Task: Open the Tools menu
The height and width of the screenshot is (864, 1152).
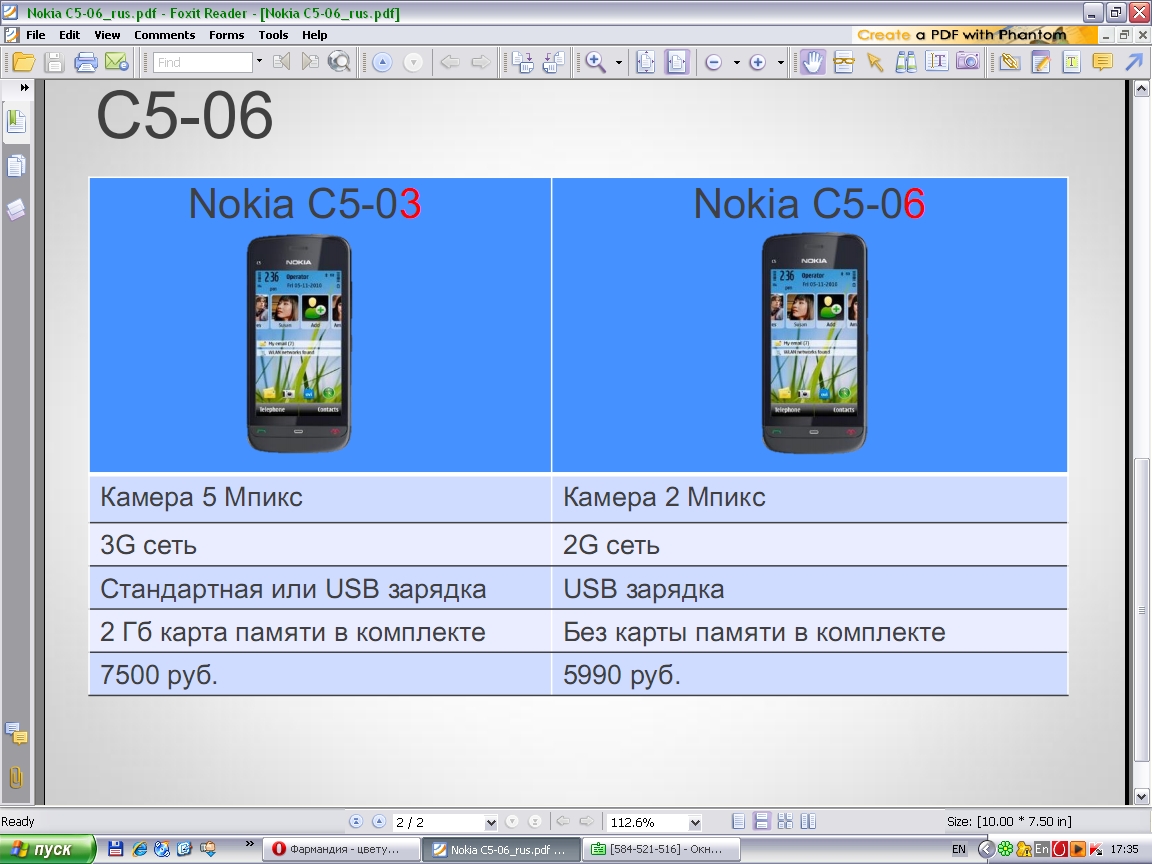Action: 273,35
